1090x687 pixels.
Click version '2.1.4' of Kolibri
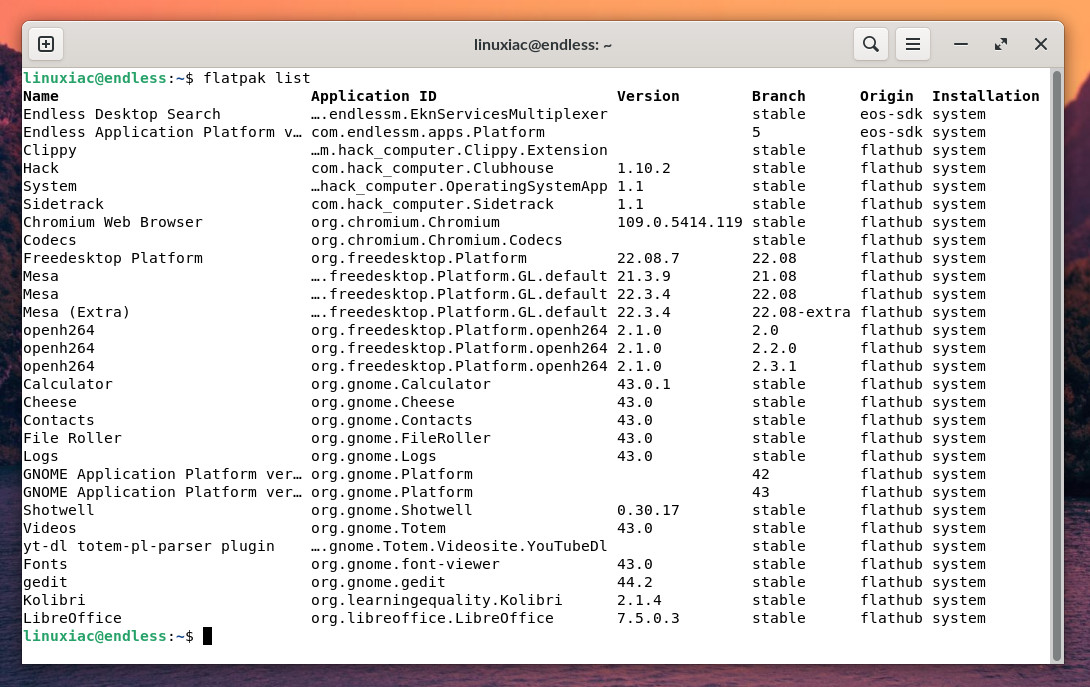639,601
